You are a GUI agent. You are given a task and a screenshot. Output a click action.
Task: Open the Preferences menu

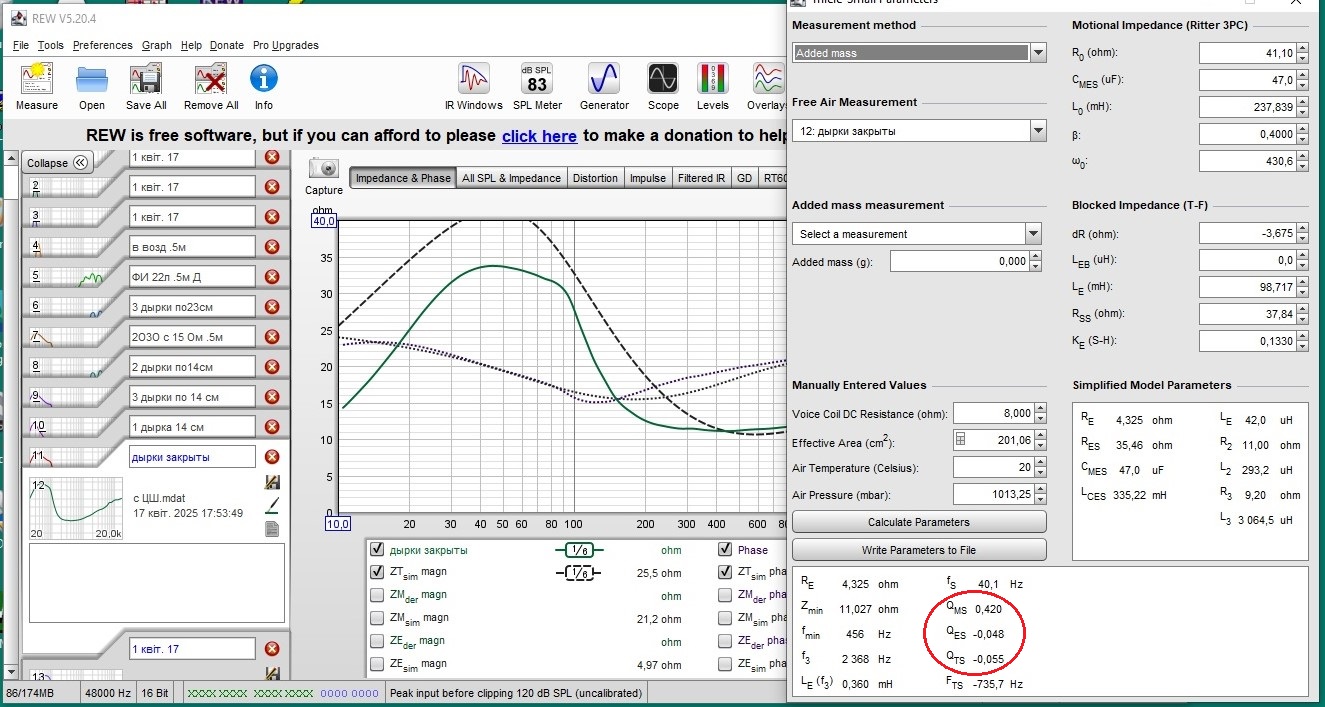[x=103, y=45]
